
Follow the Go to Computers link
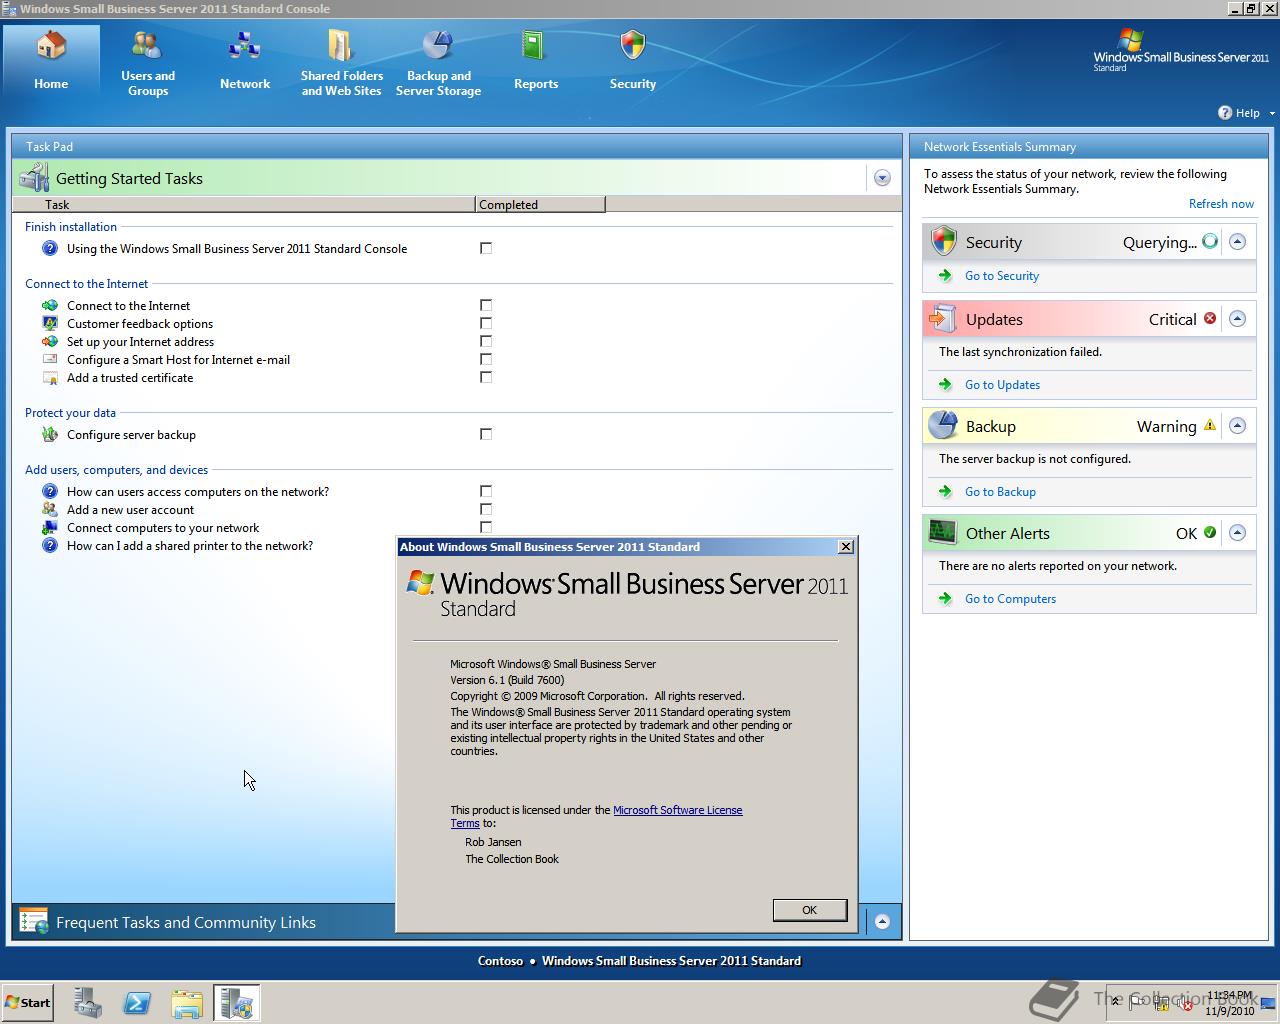click(1010, 599)
